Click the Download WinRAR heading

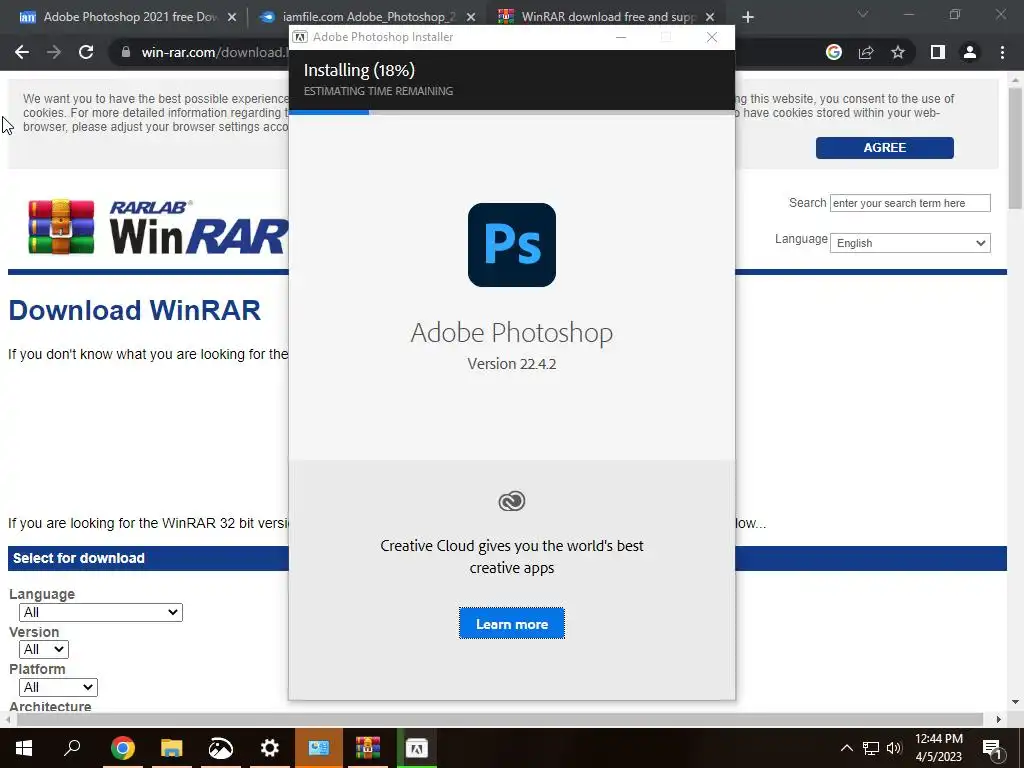tap(134, 311)
